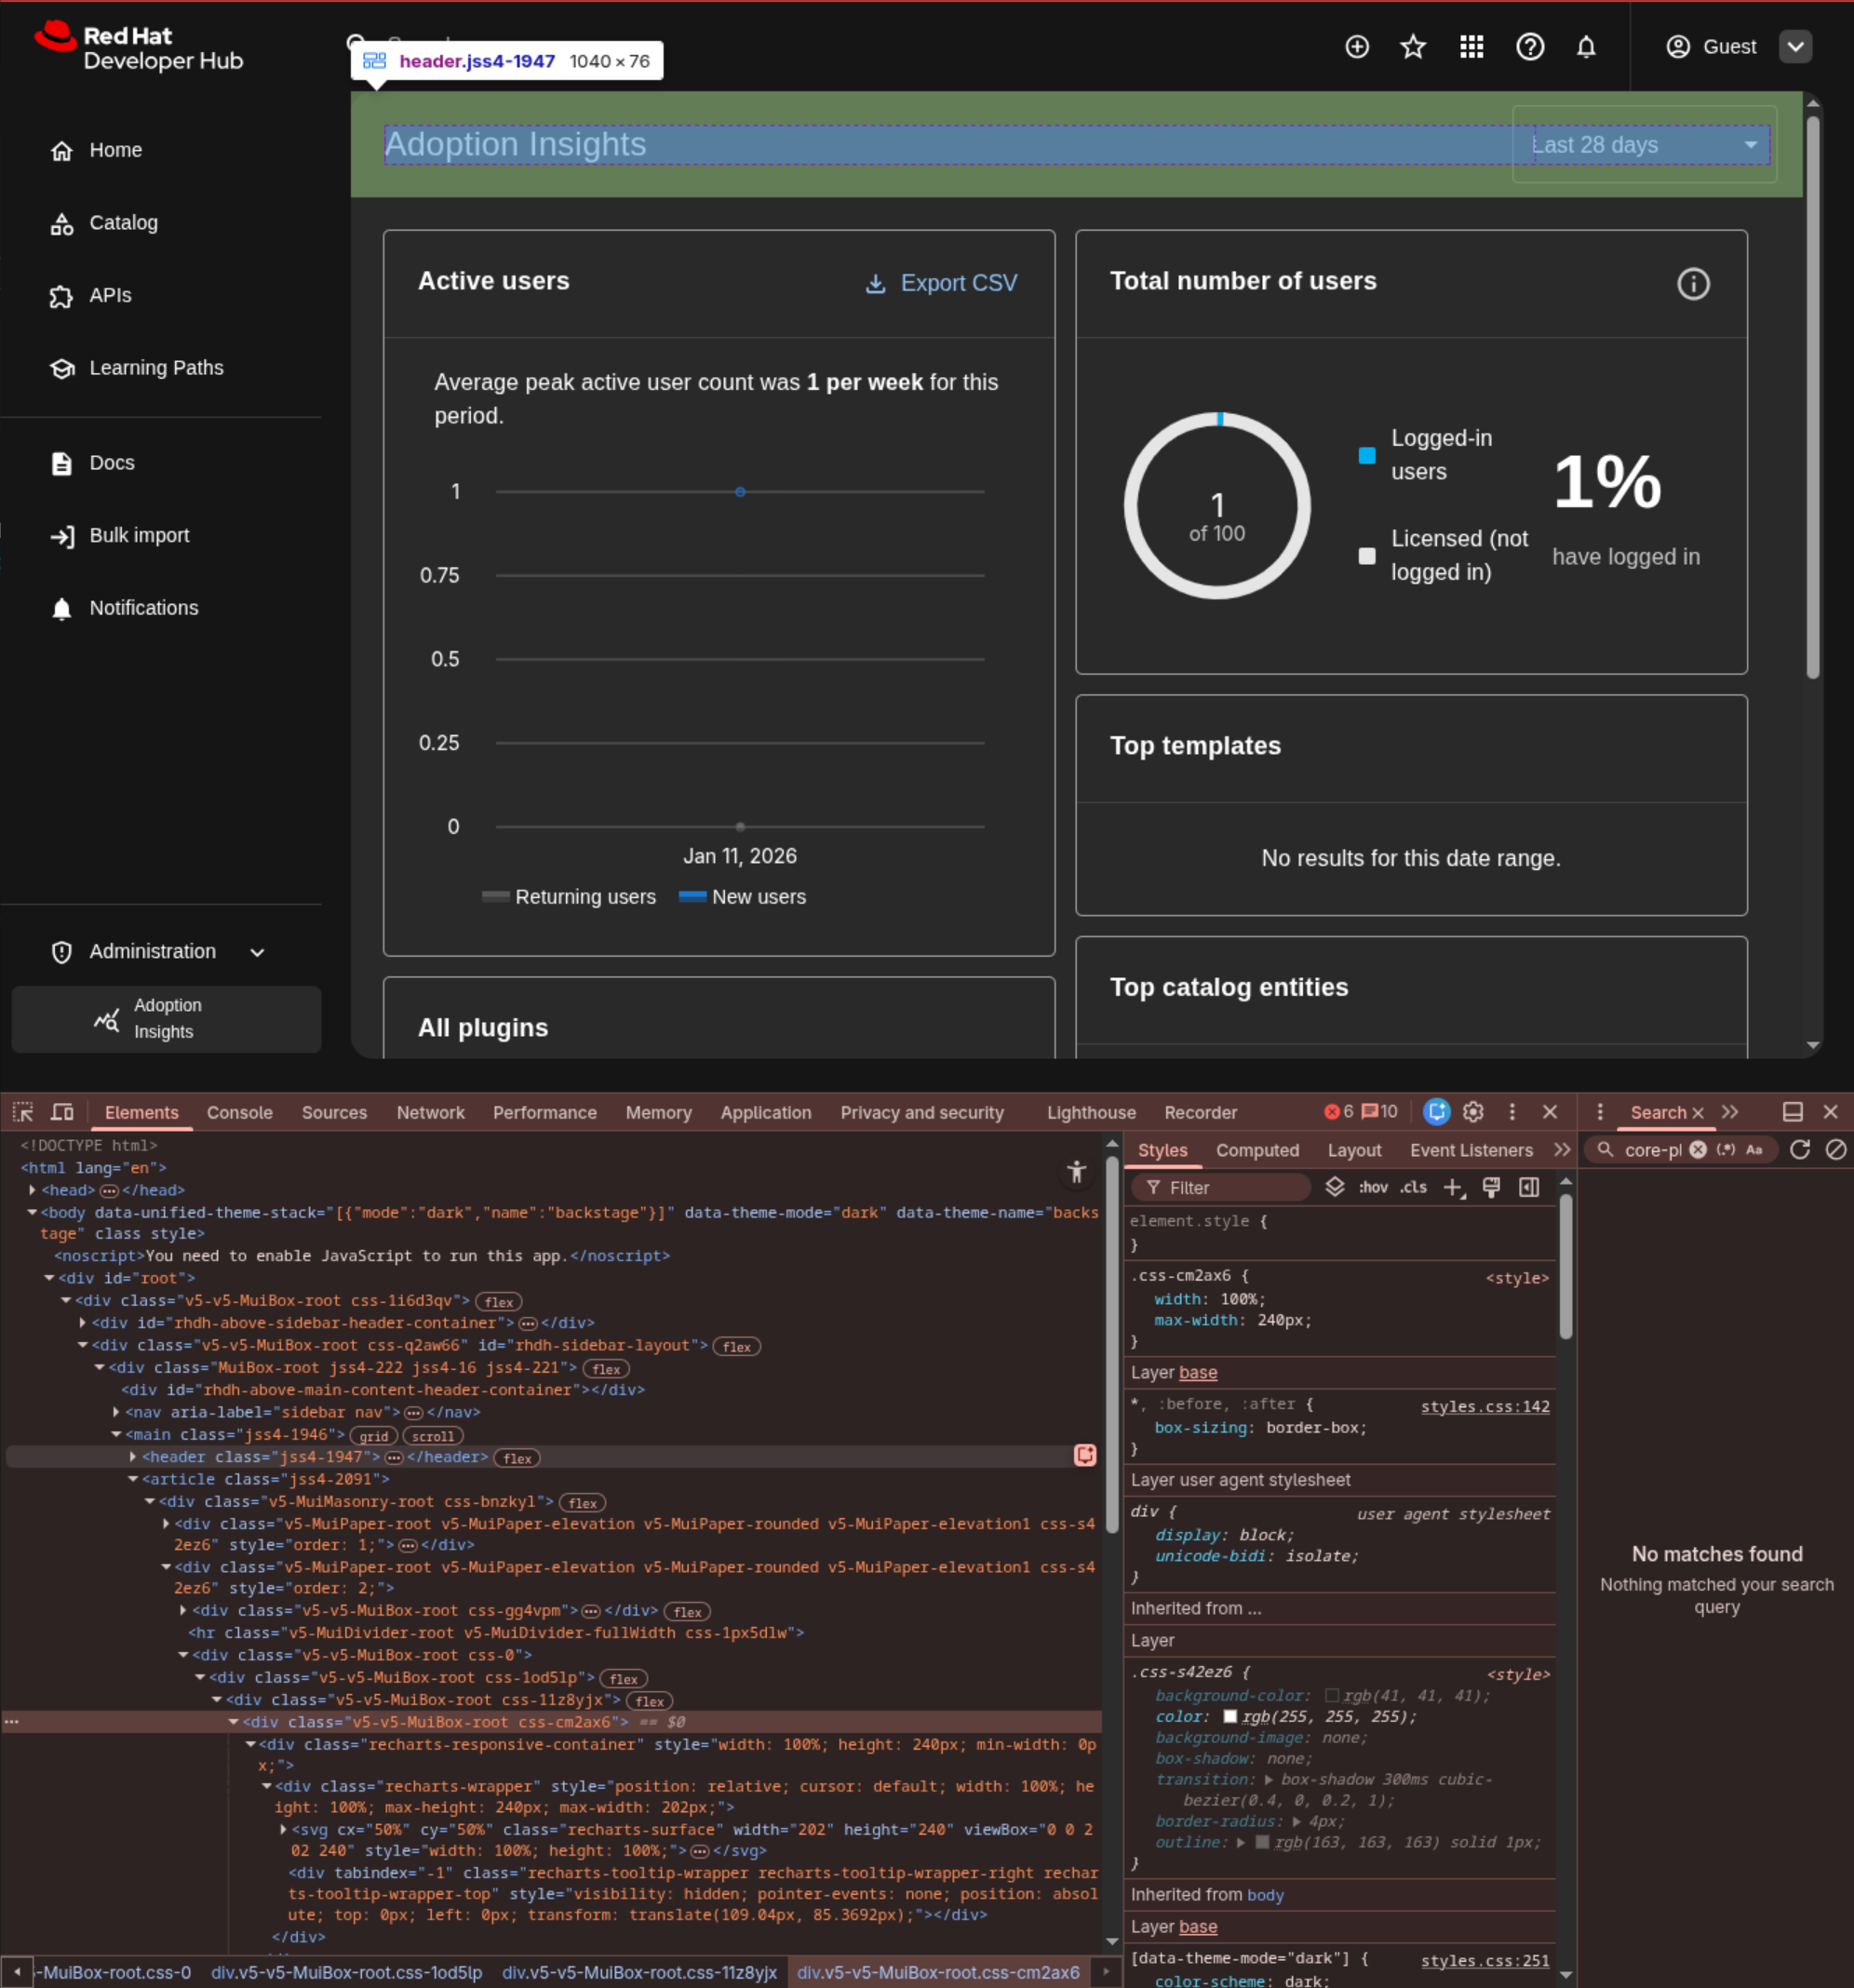Click the starred items star icon

[x=1412, y=47]
